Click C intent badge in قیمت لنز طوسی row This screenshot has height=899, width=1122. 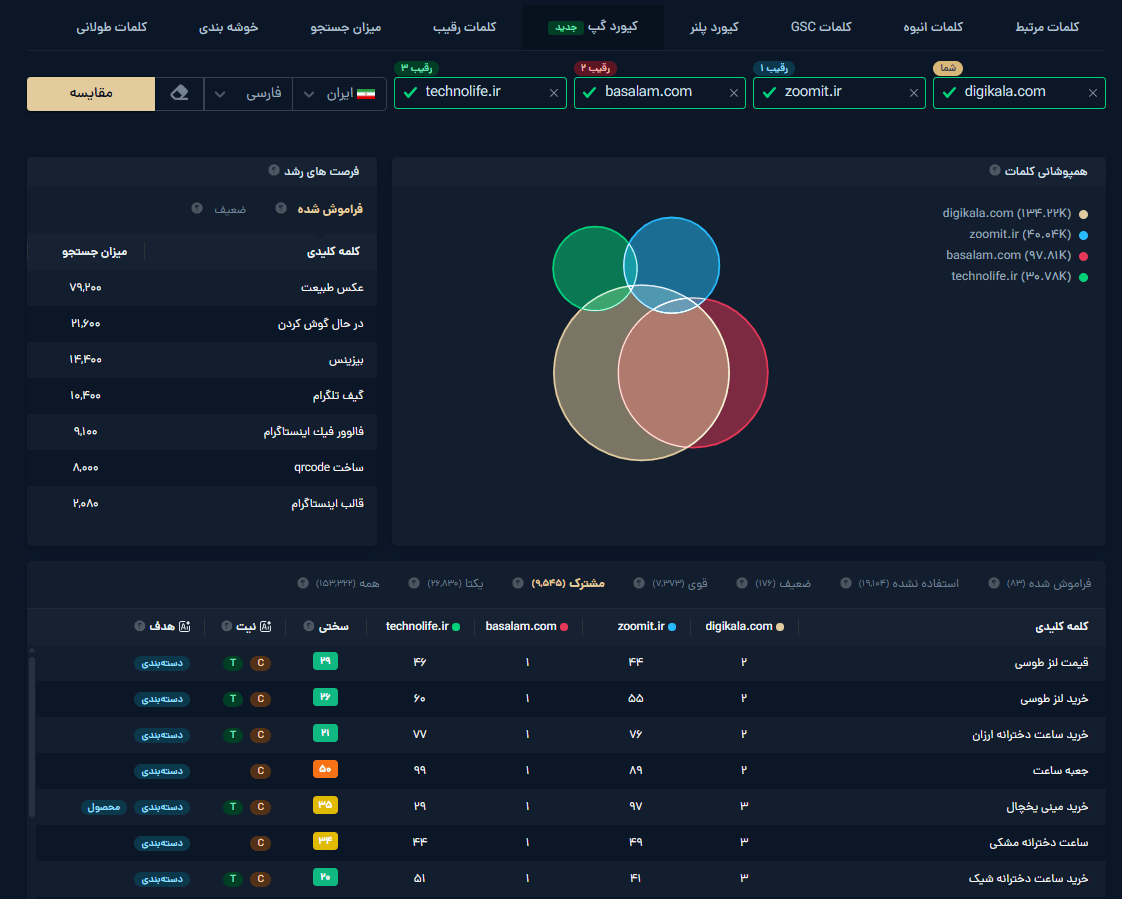[260, 663]
